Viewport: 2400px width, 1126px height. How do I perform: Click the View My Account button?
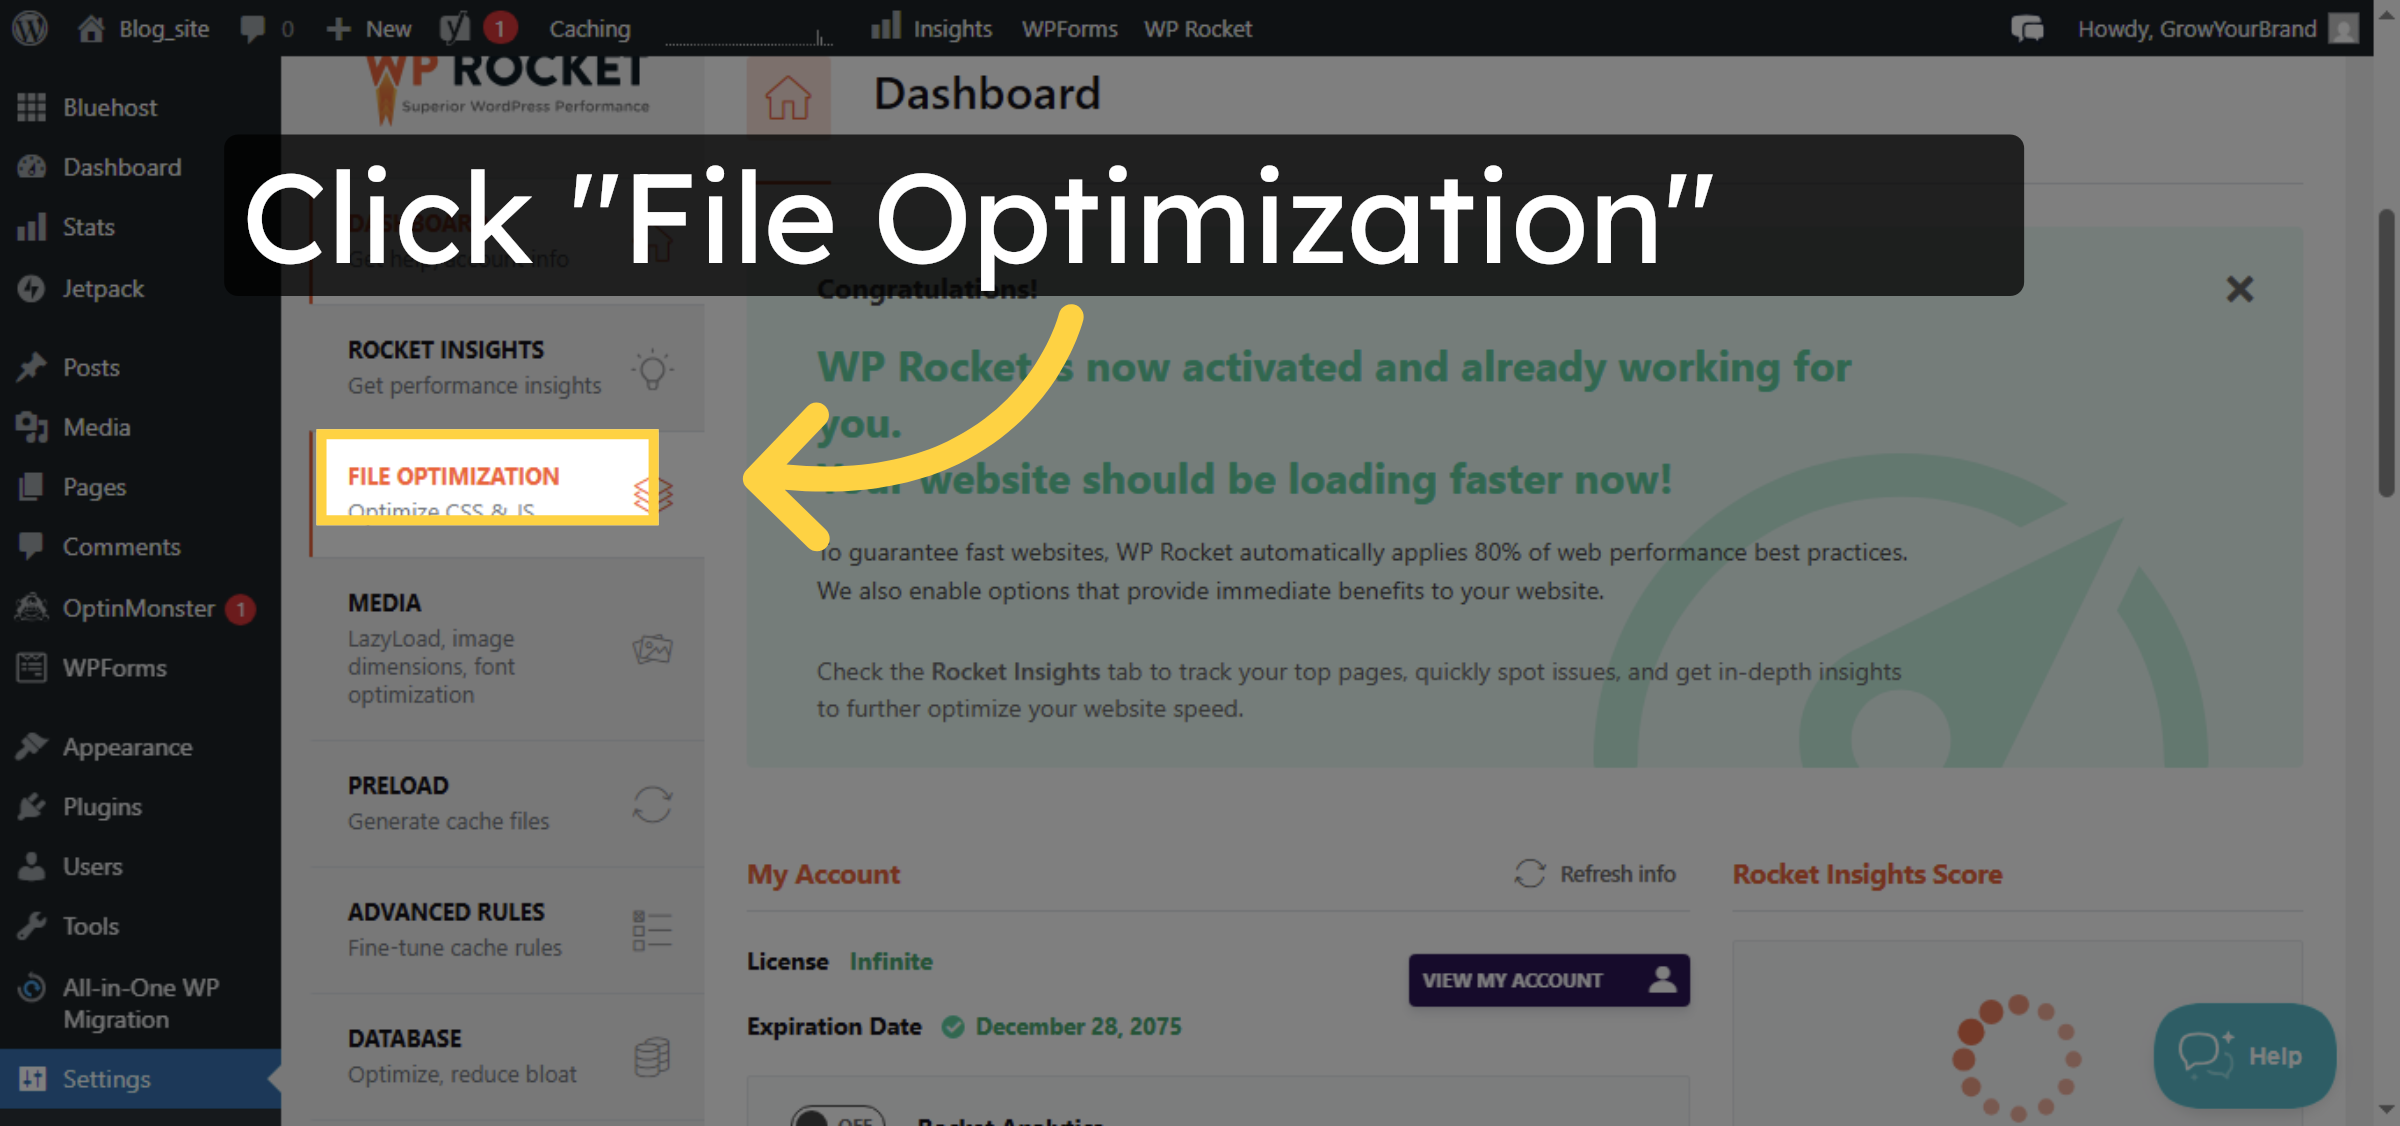(1548, 980)
